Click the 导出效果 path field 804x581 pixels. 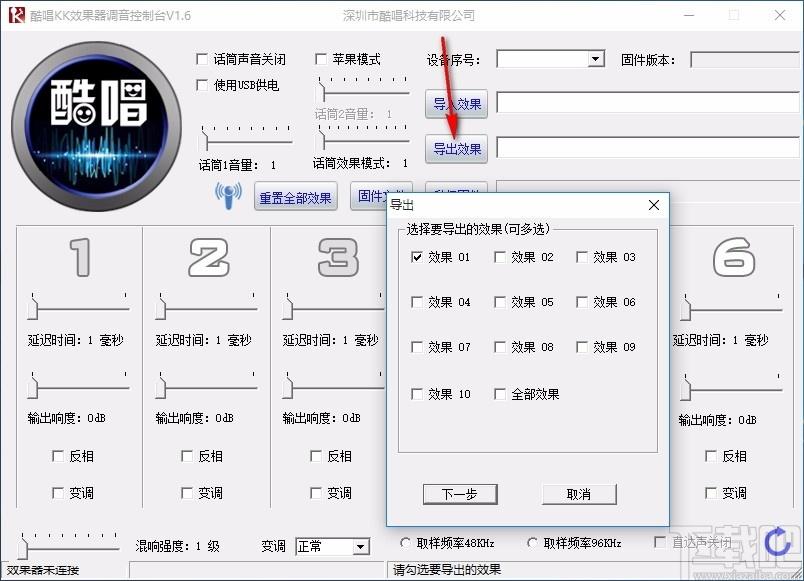pos(648,148)
